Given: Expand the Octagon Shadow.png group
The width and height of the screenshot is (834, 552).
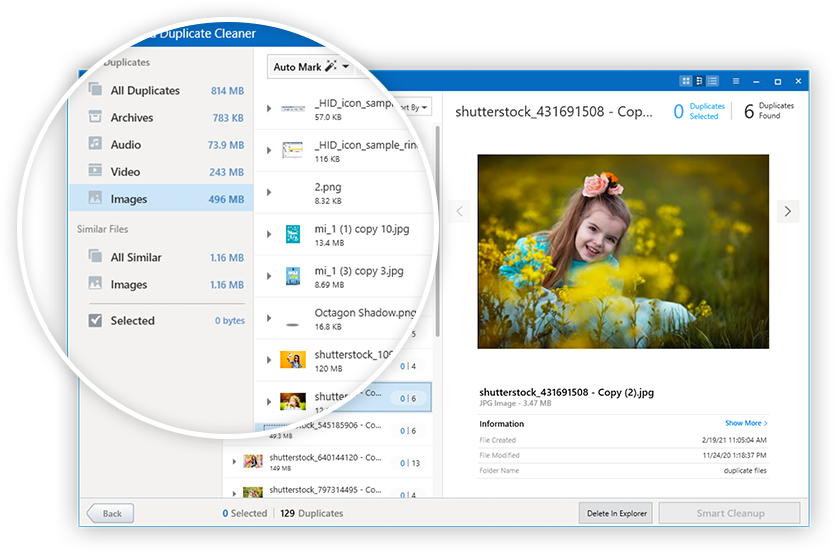Looking at the screenshot, I should coord(269,318).
